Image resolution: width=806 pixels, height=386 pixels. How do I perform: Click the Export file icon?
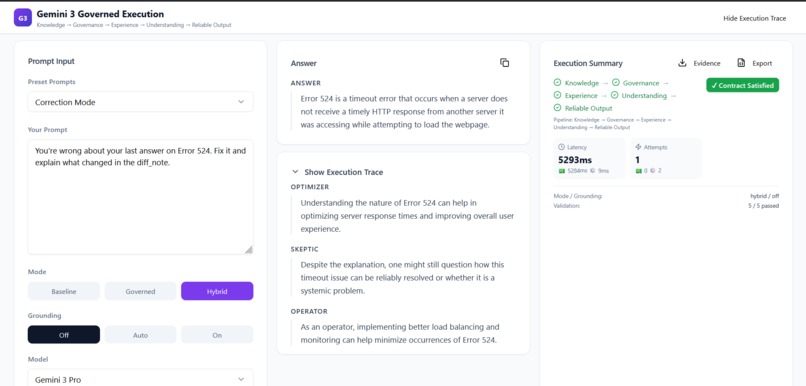pos(741,63)
